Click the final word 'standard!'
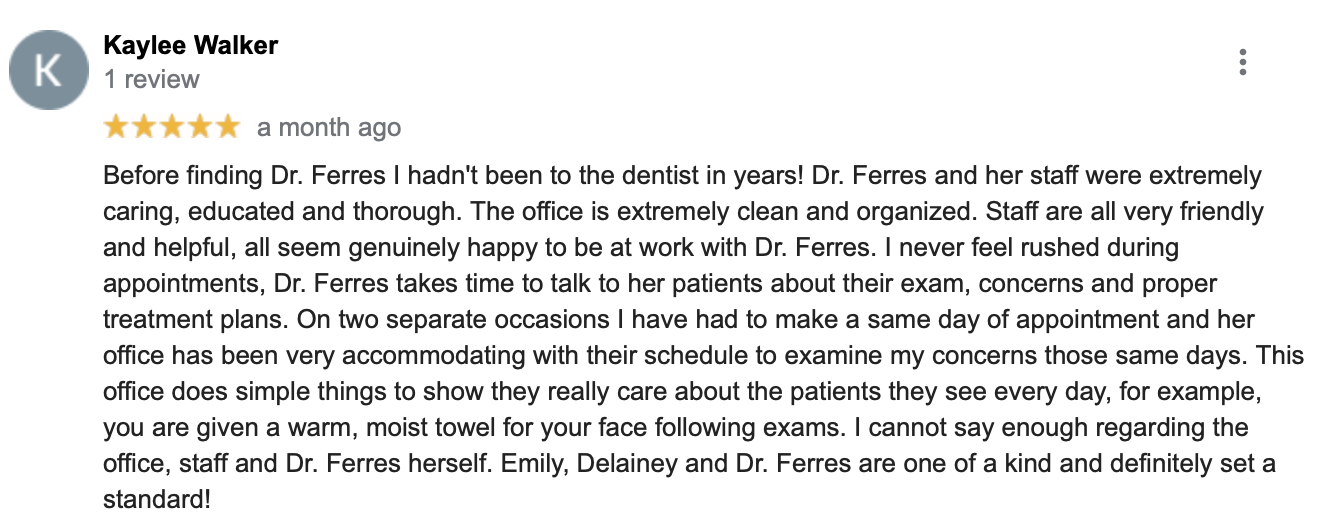The height and width of the screenshot is (524, 1340). [x=157, y=499]
